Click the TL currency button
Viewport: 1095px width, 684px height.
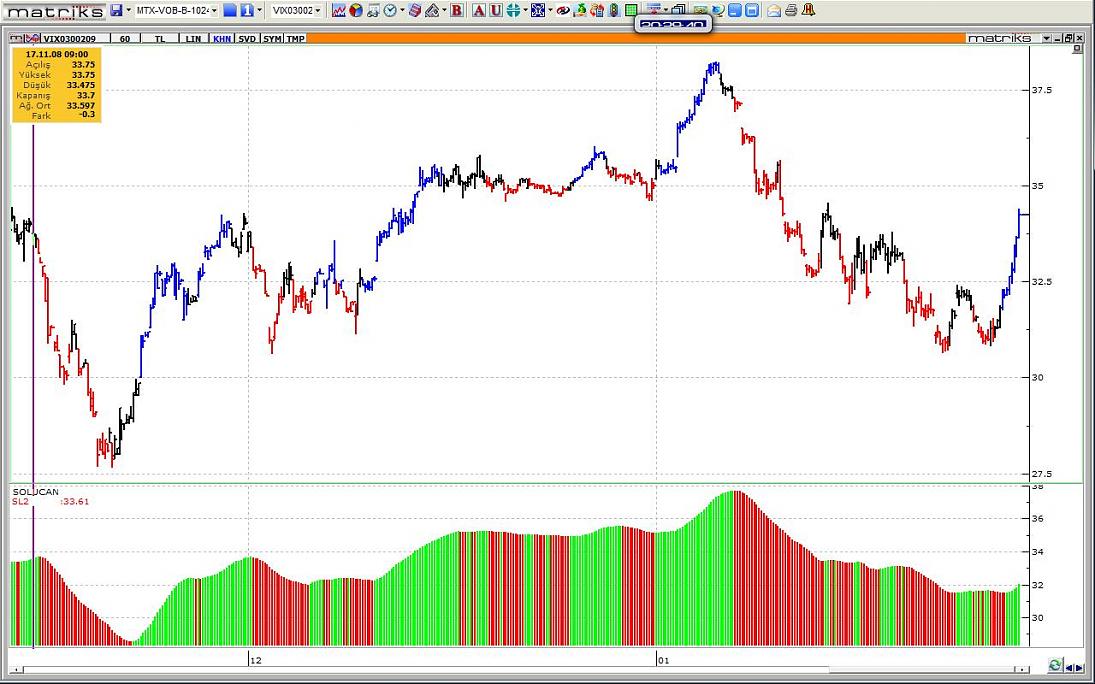tap(160, 38)
